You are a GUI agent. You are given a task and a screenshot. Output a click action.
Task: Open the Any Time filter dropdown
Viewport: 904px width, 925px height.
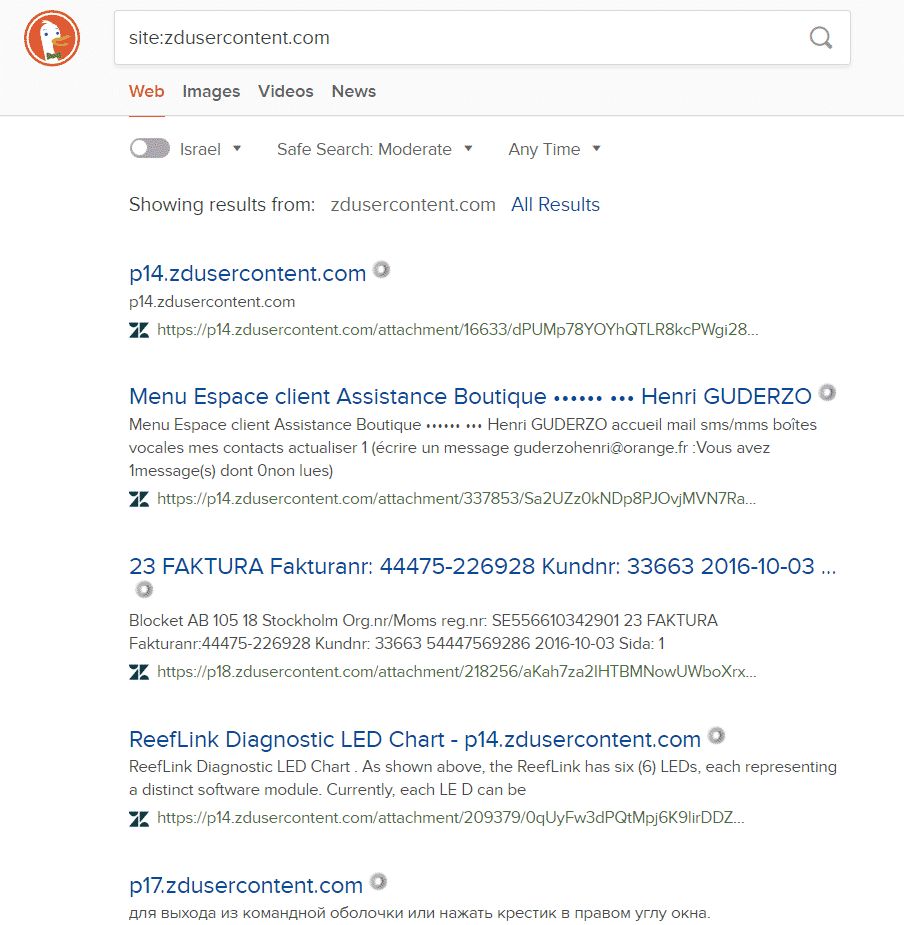(555, 149)
